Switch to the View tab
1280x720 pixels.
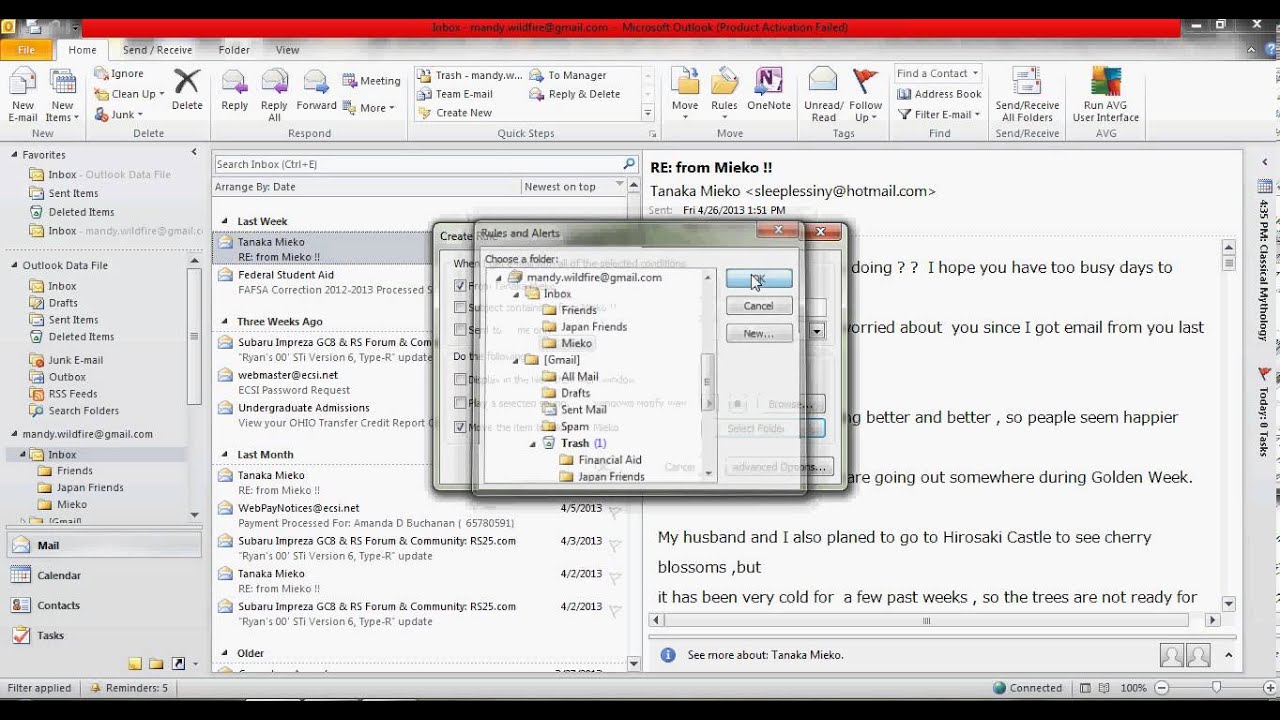tap(287, 50)
